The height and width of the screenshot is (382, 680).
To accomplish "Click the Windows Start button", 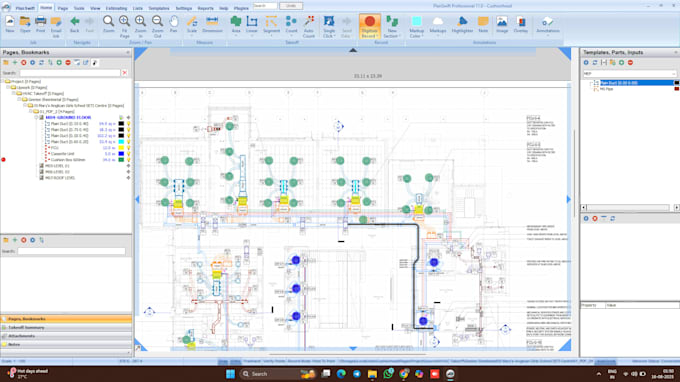I will coord(230,374).
